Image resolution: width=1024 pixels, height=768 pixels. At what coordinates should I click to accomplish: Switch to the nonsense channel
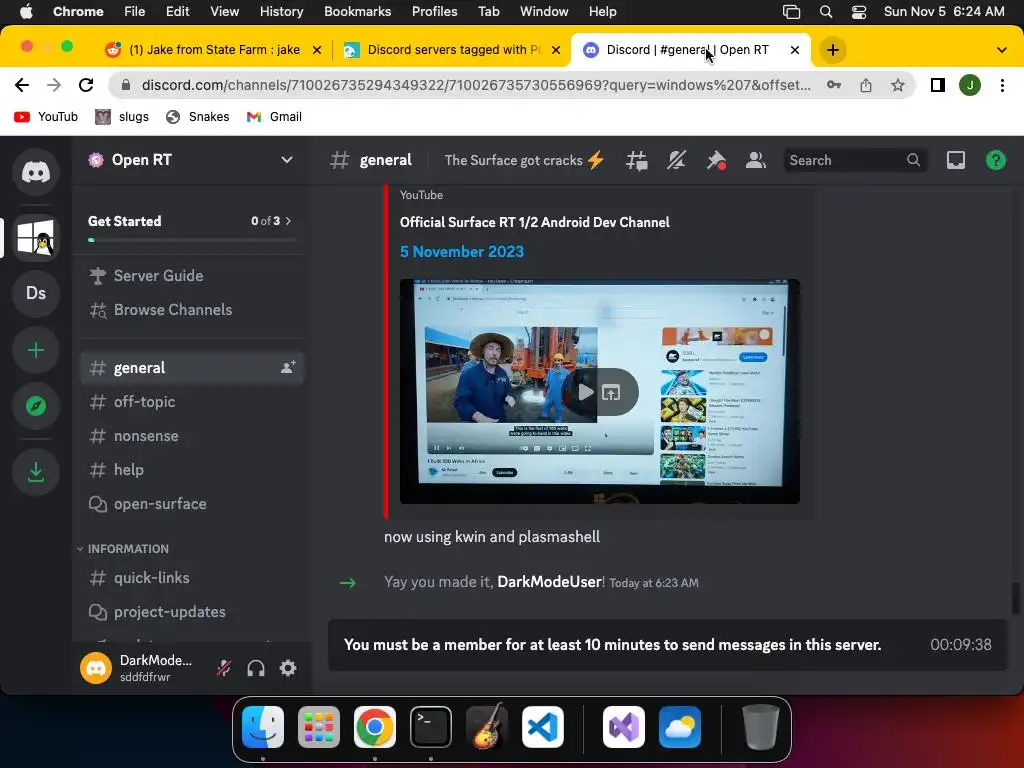(x=192, y=436)
